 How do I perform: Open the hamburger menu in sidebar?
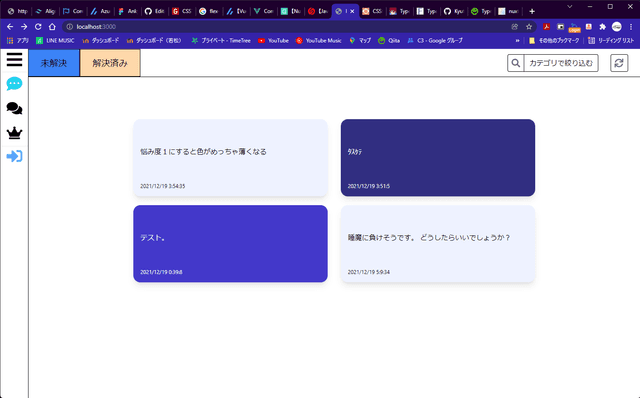(x=14, y=60)
